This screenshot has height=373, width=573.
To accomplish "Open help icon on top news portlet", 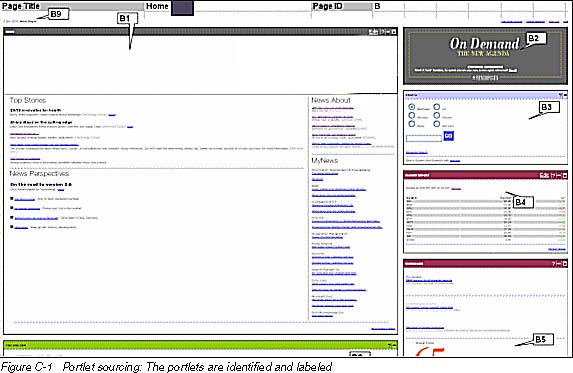I will 382,32.
